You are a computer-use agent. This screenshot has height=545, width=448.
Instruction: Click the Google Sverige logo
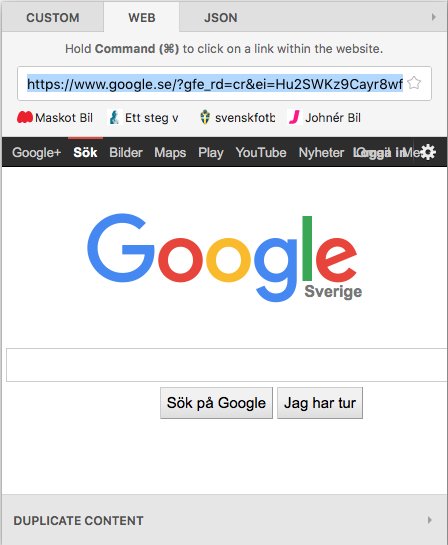tap(225, 258)
